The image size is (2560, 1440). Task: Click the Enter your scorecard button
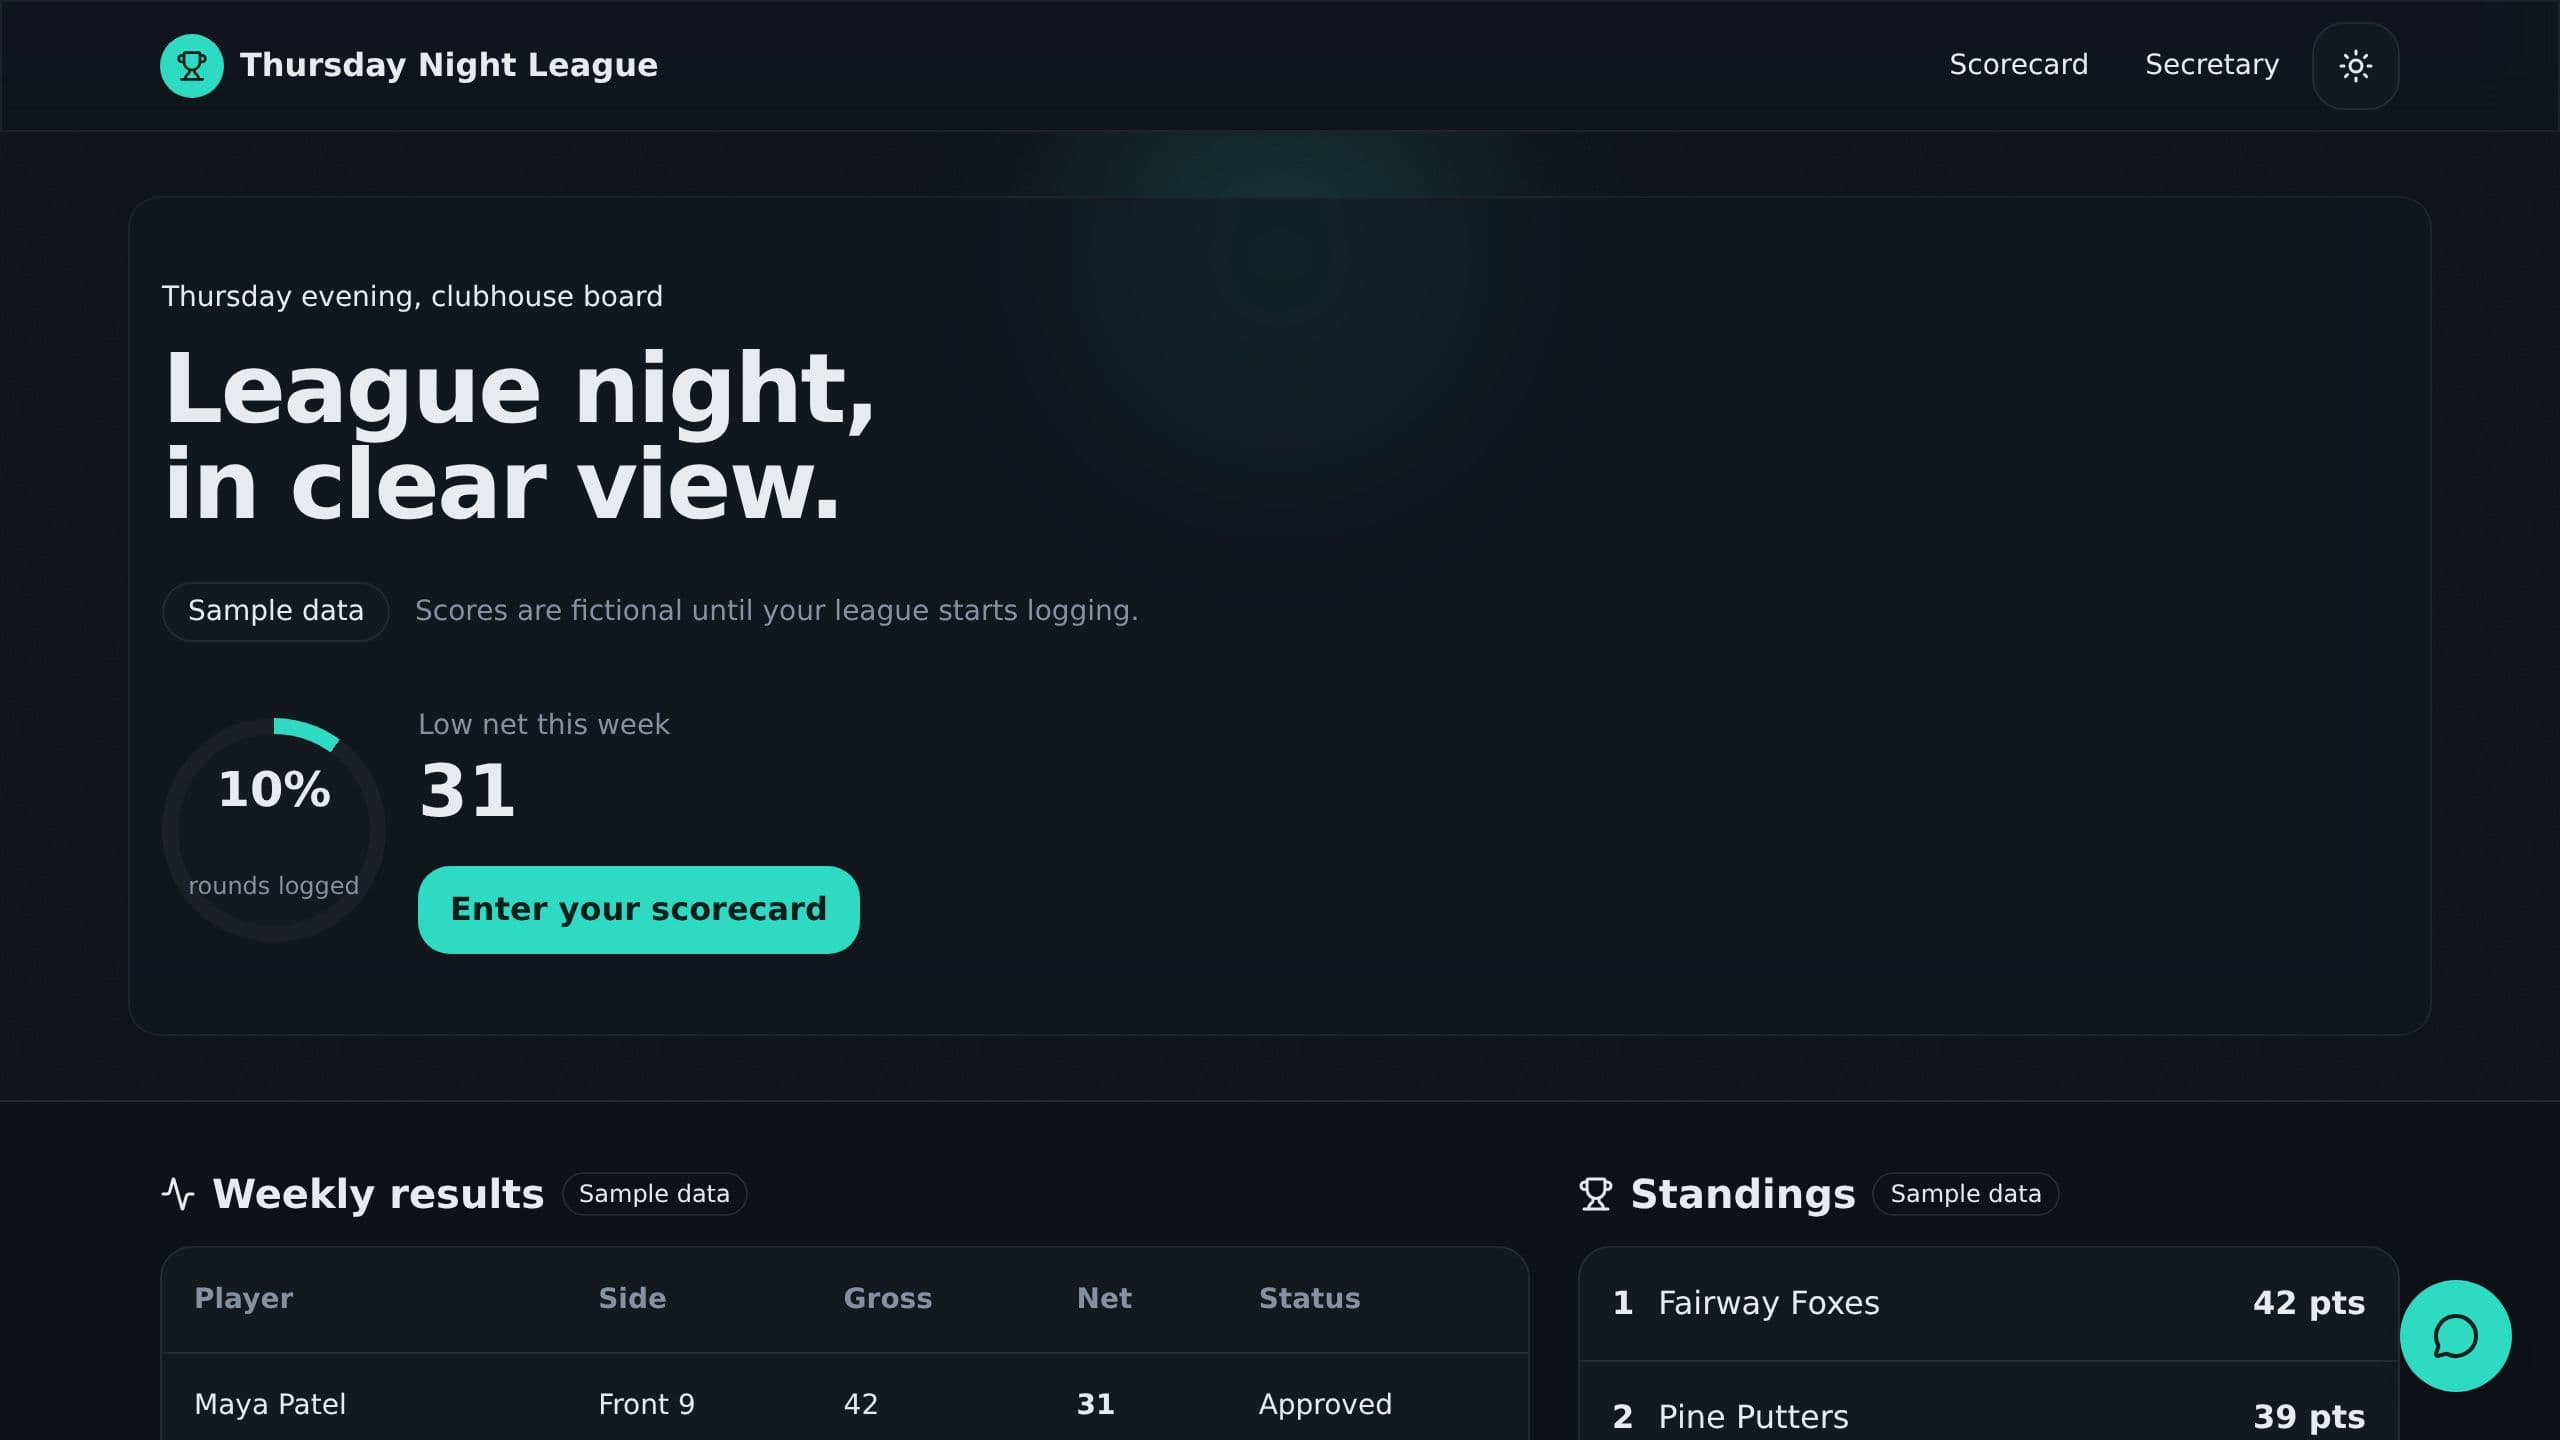coord(638,909)
